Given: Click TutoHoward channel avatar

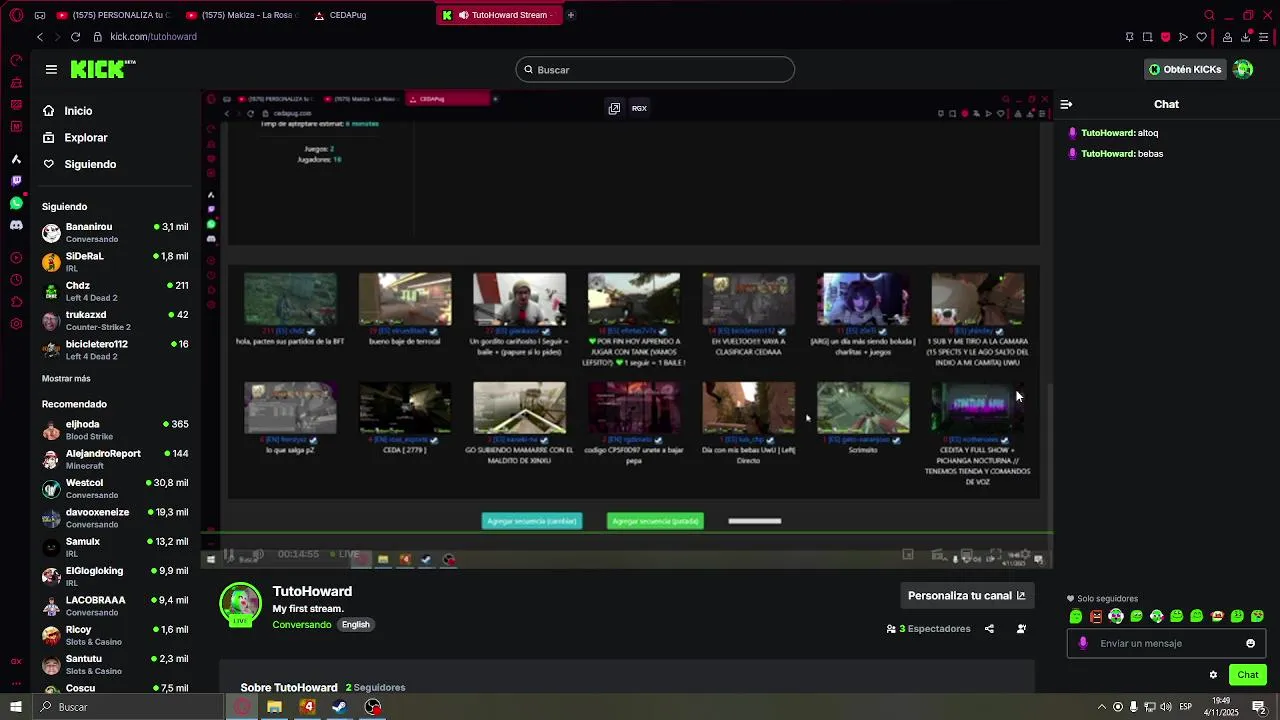Looking at the screenshot, I should coord(240,604).
